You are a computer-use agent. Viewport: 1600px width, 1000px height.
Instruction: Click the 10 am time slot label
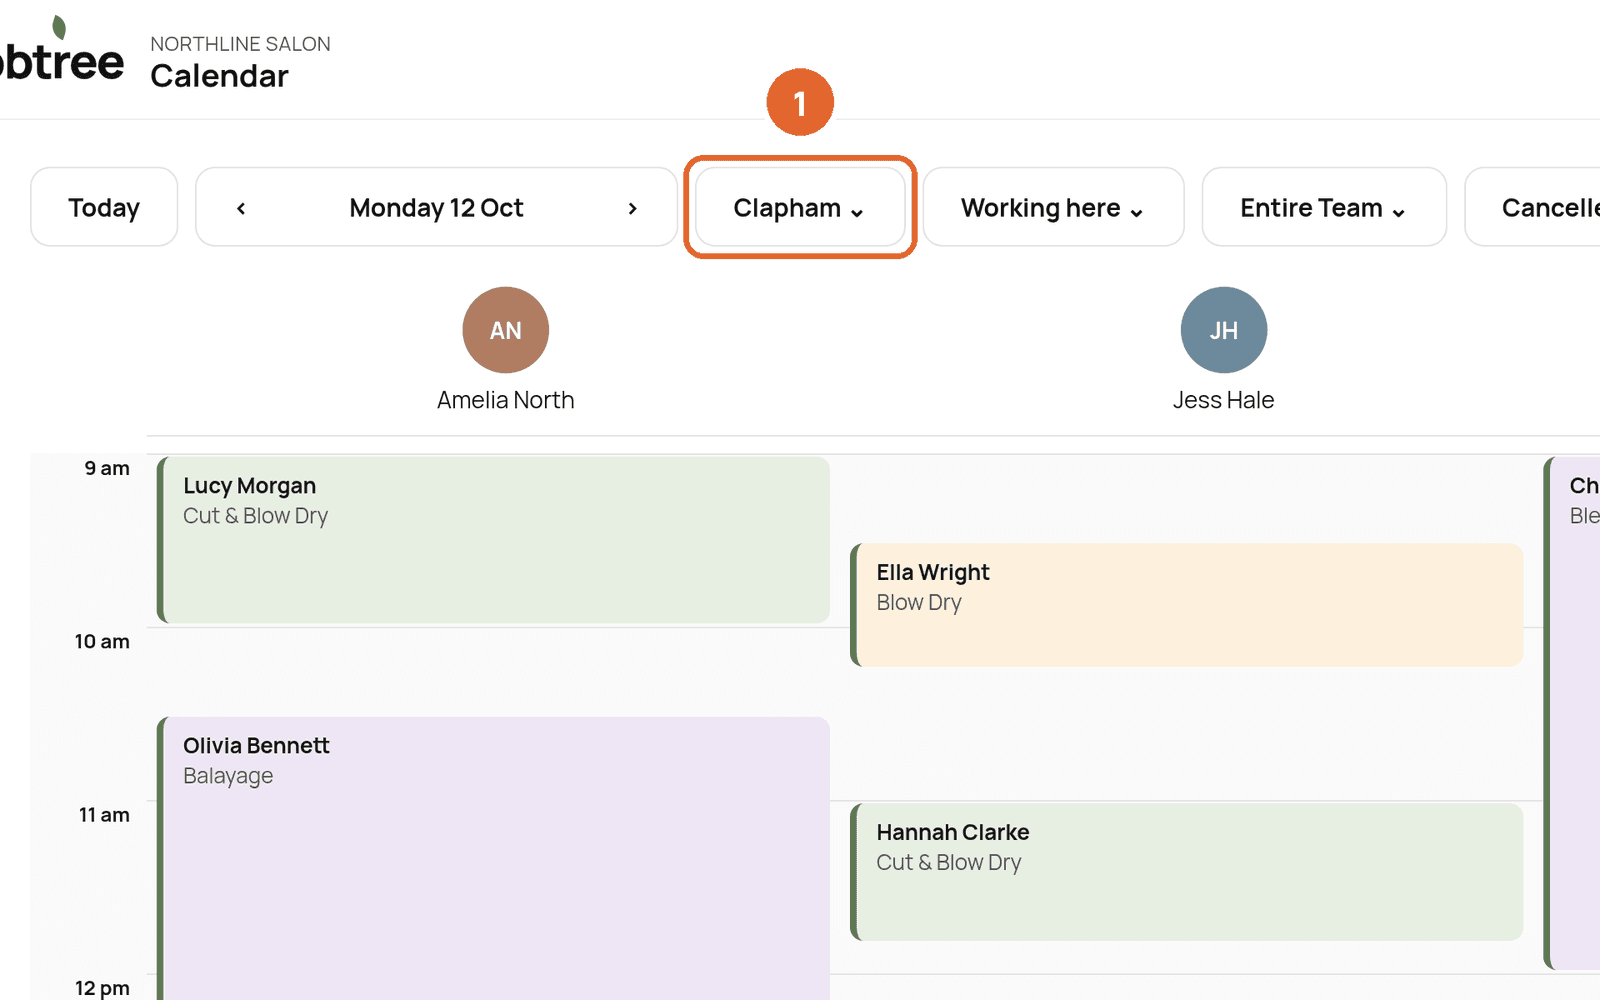click(102, 641)
